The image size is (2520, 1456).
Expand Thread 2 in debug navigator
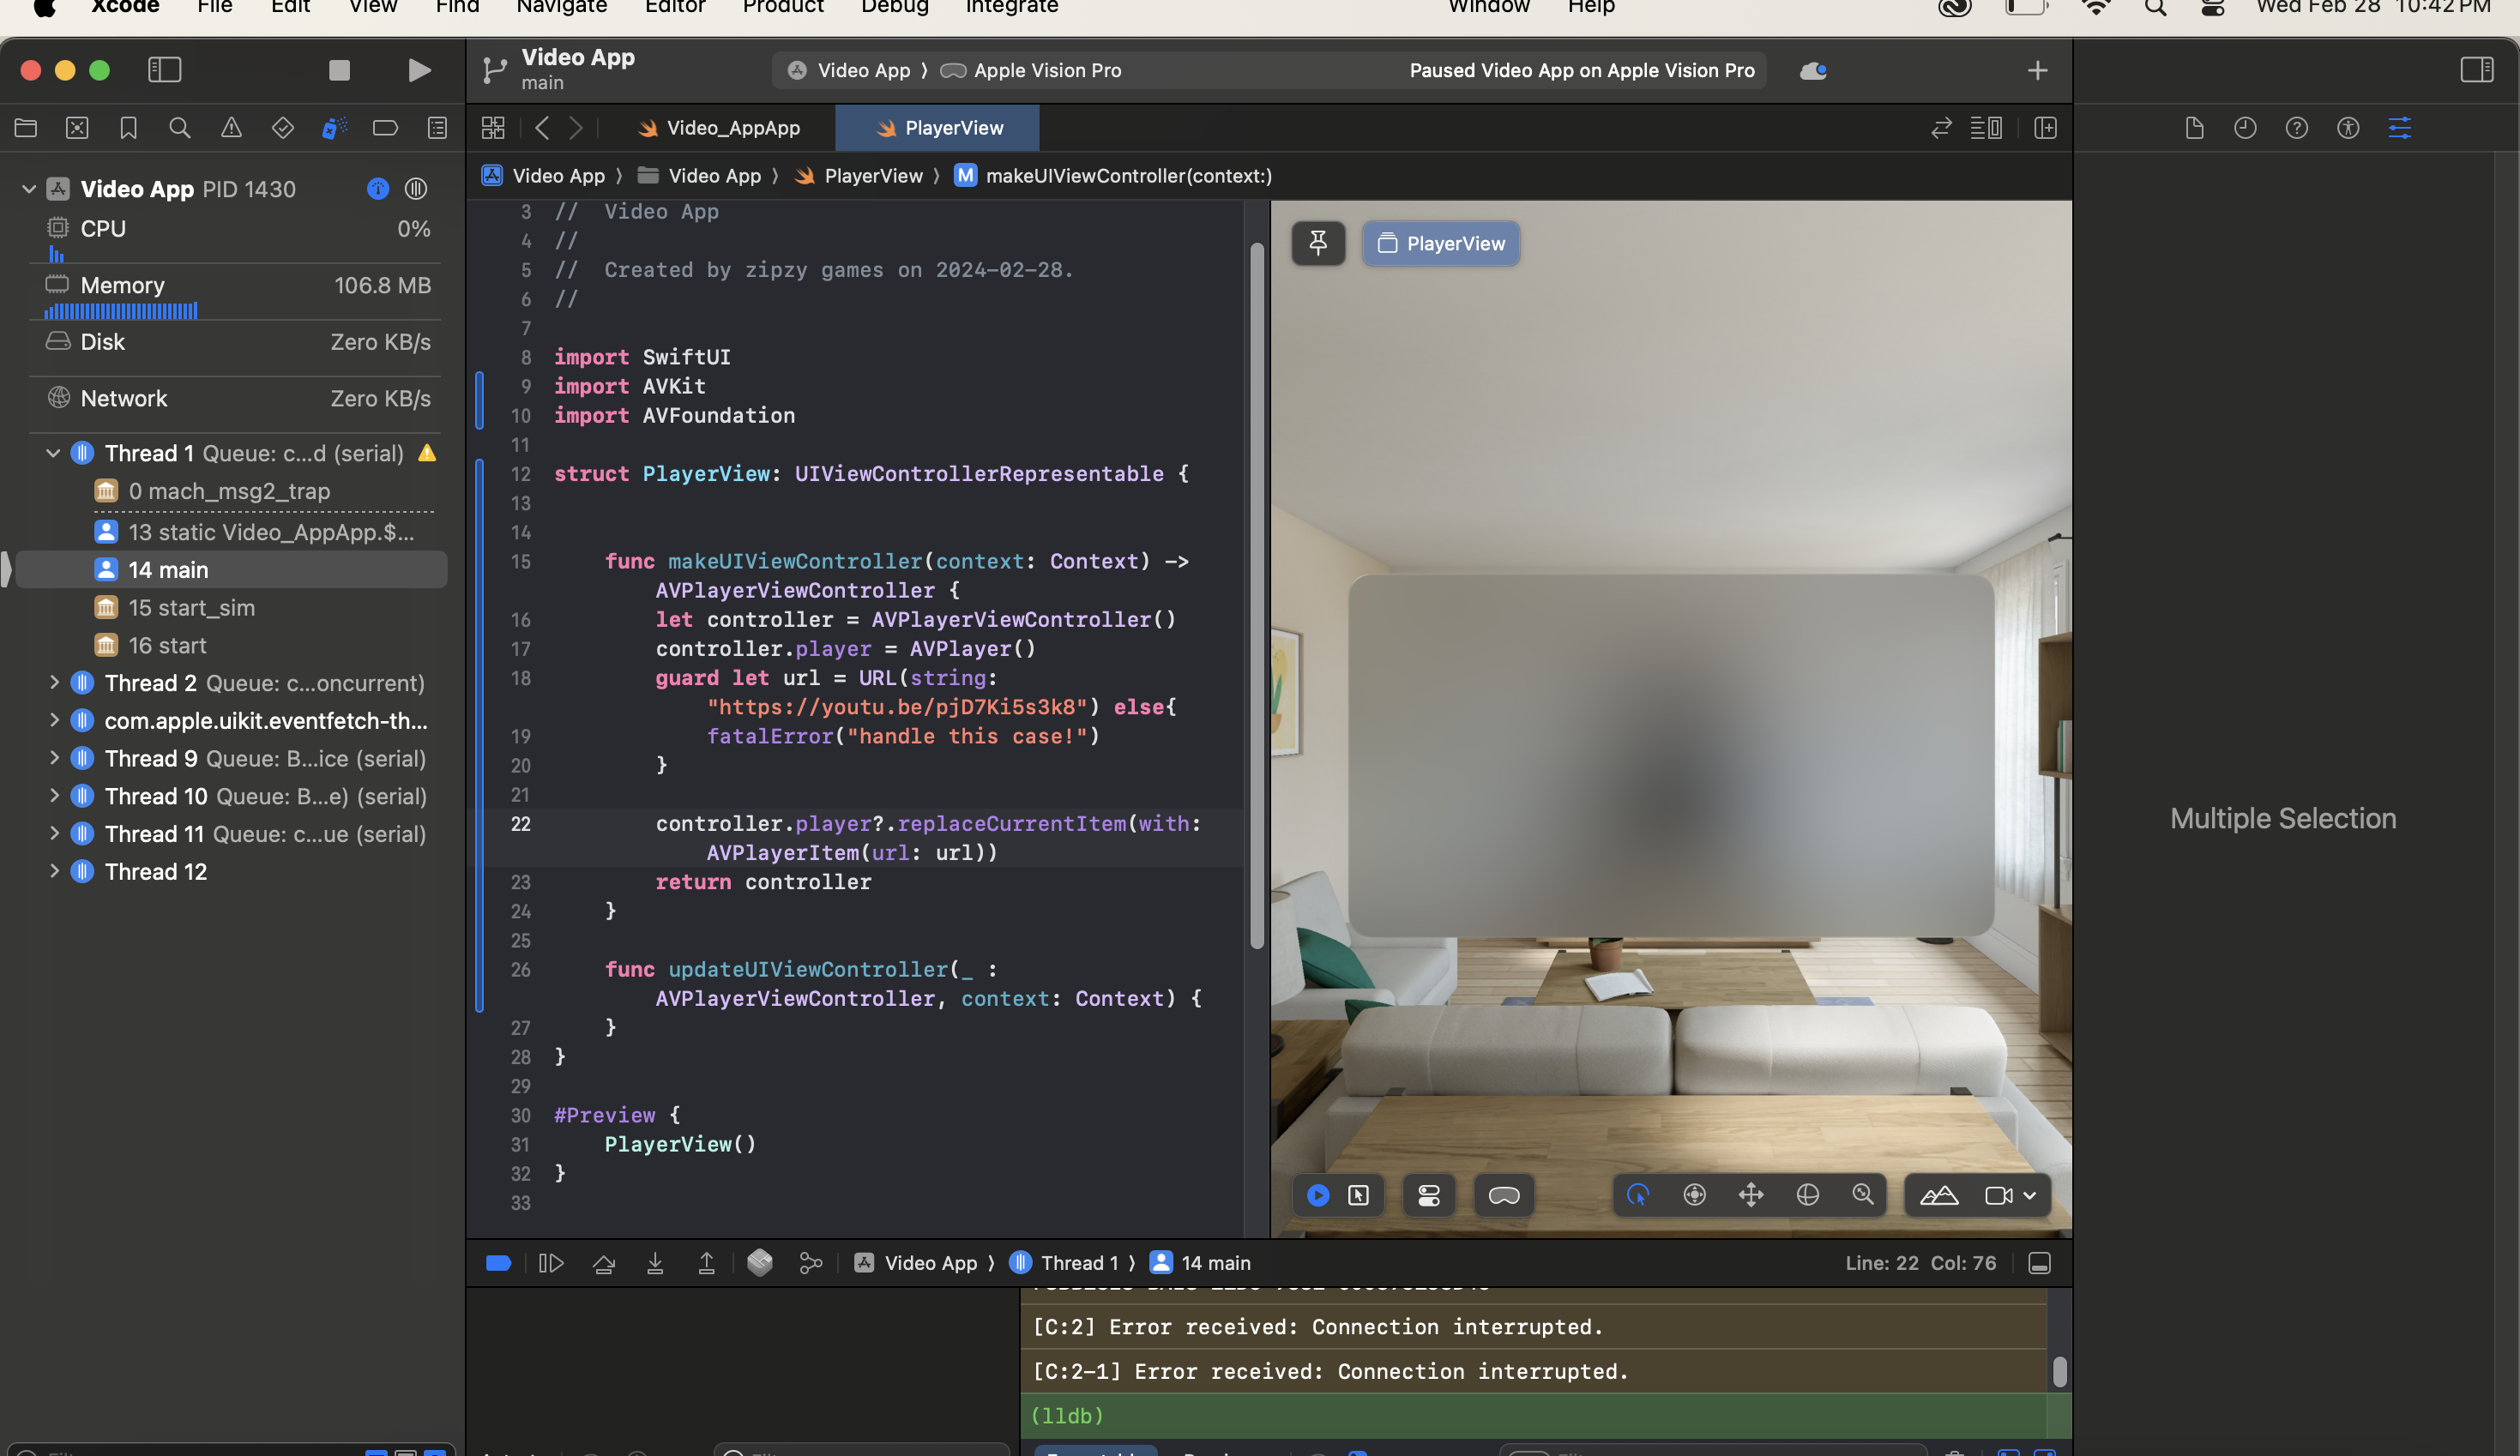click(53, 683)
